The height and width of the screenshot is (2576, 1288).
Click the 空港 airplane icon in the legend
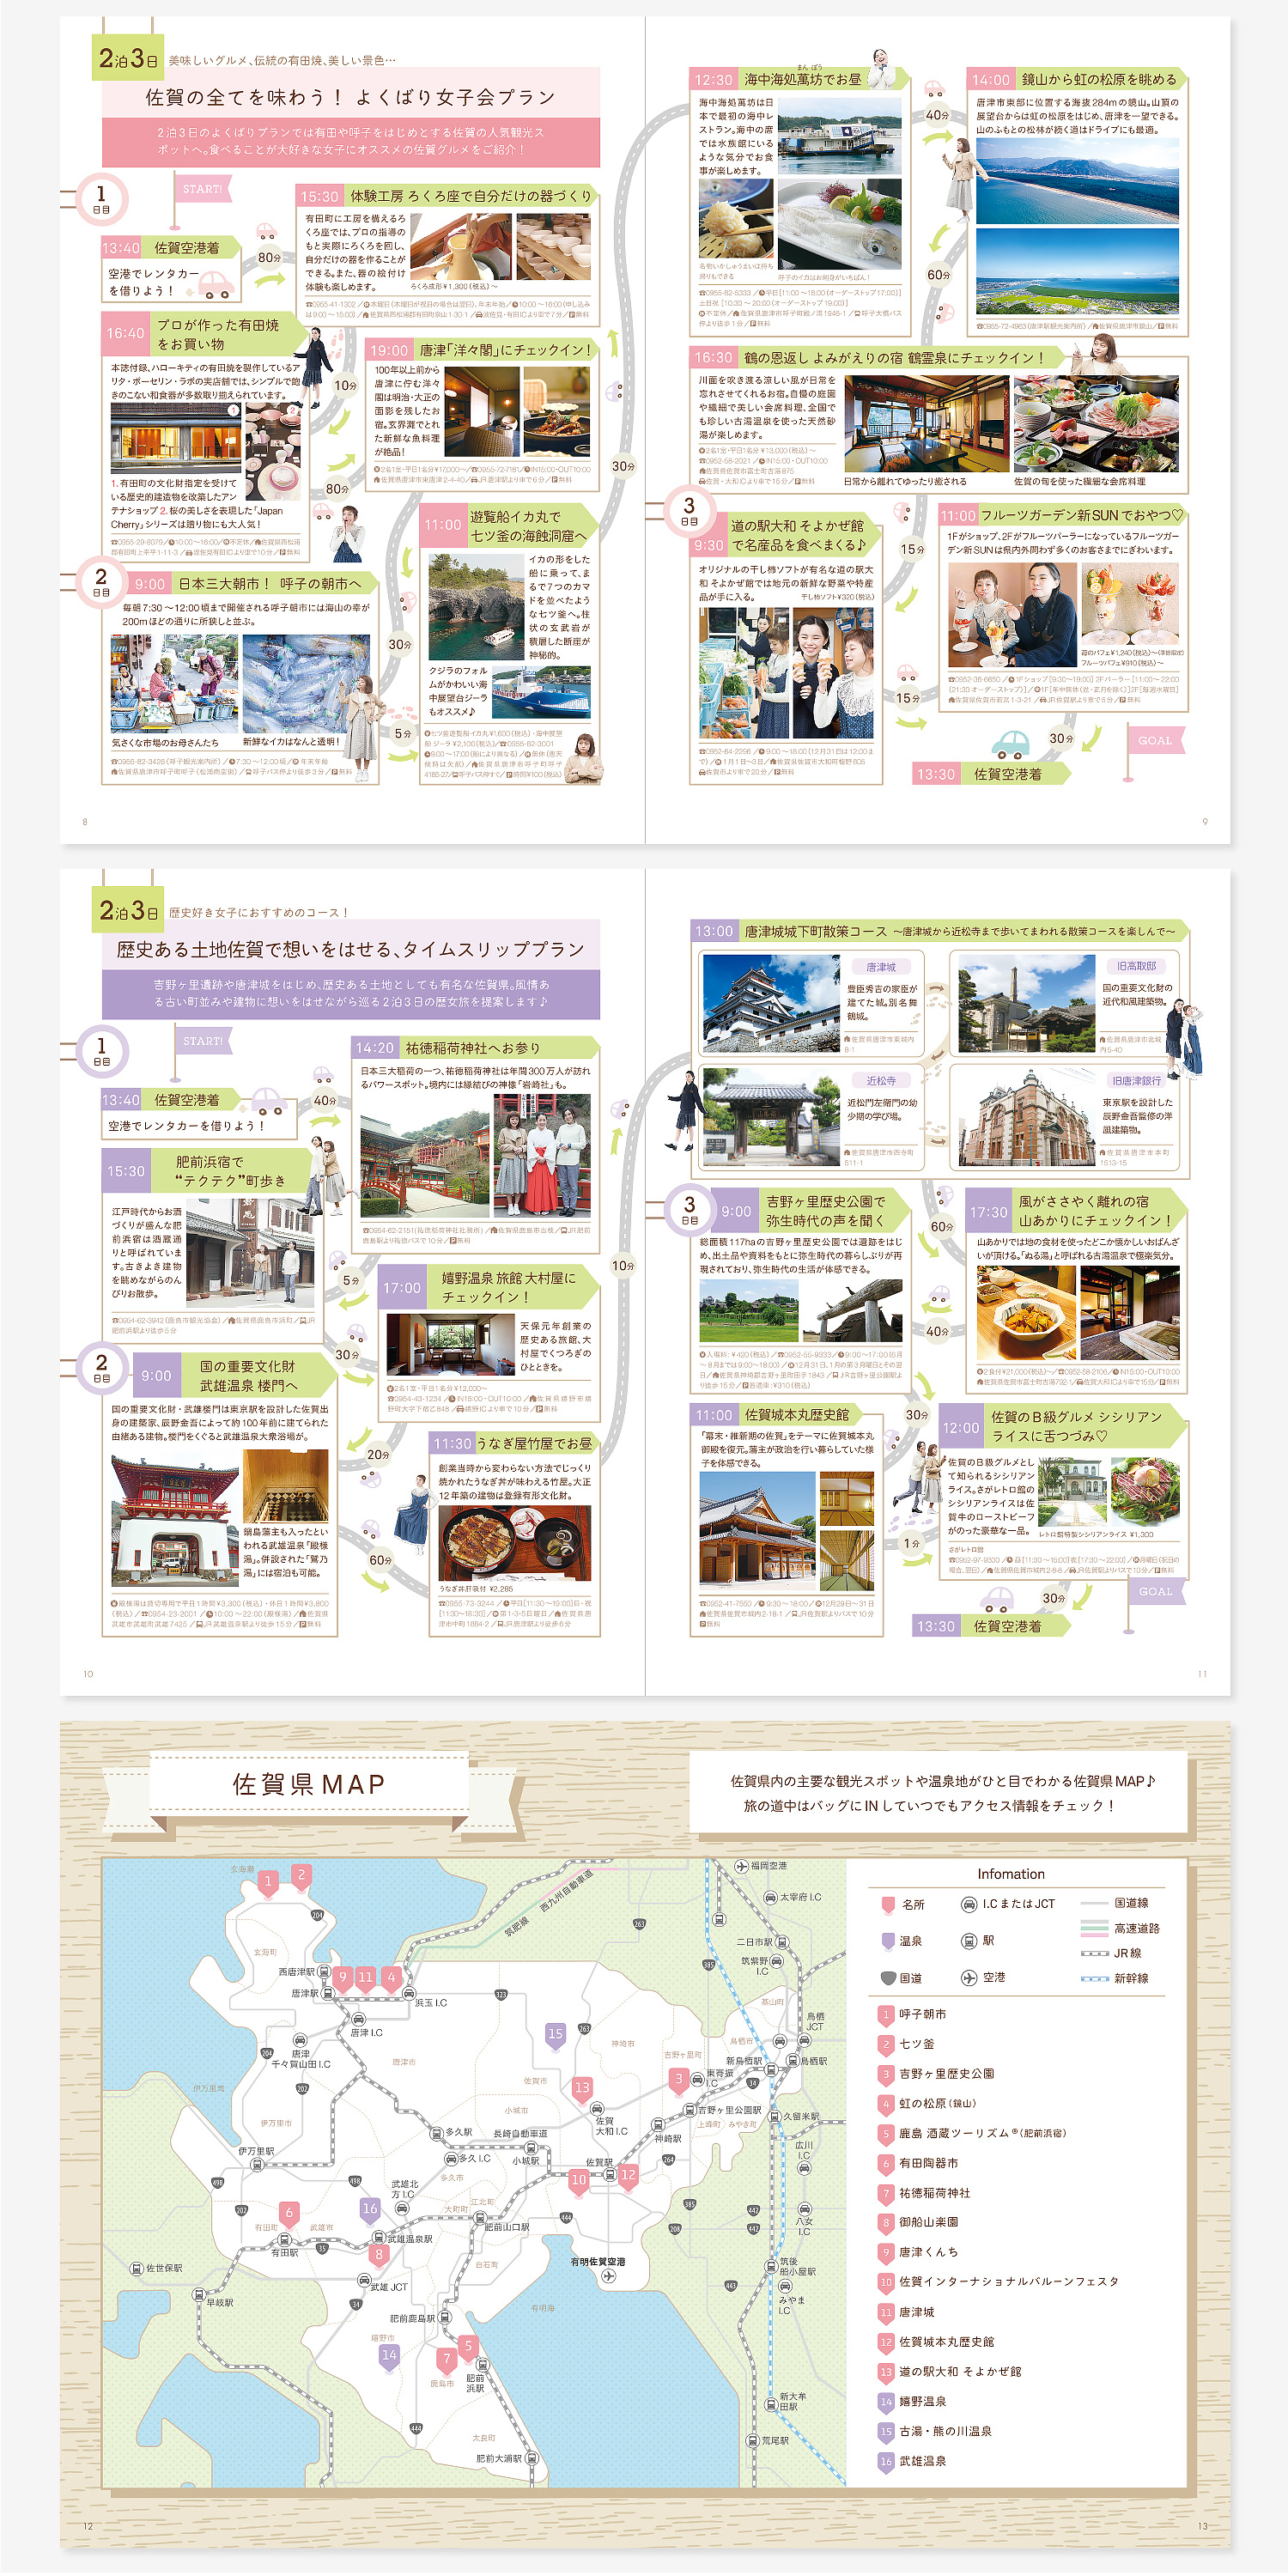(x=968, y=1977)
